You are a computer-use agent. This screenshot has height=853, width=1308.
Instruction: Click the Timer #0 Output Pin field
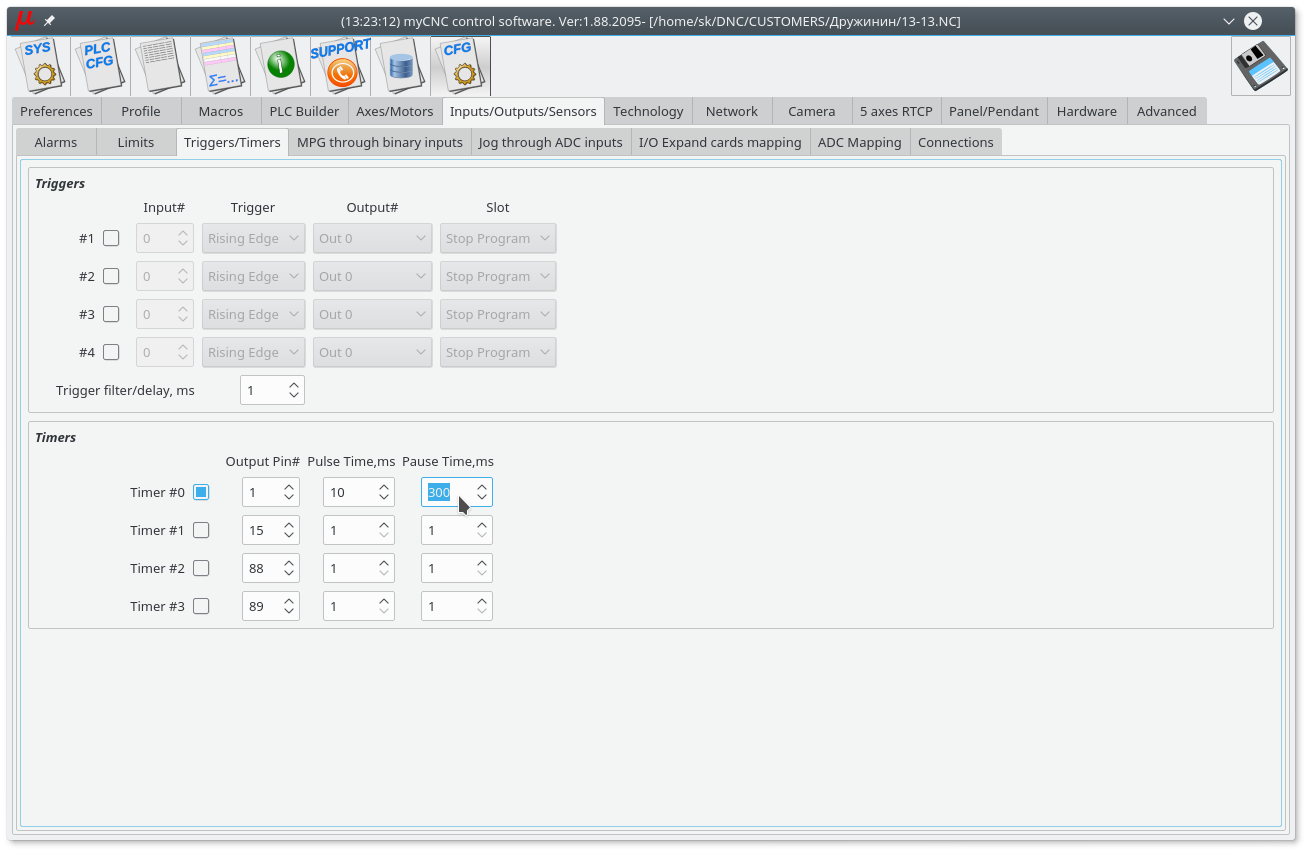[271, 492]
